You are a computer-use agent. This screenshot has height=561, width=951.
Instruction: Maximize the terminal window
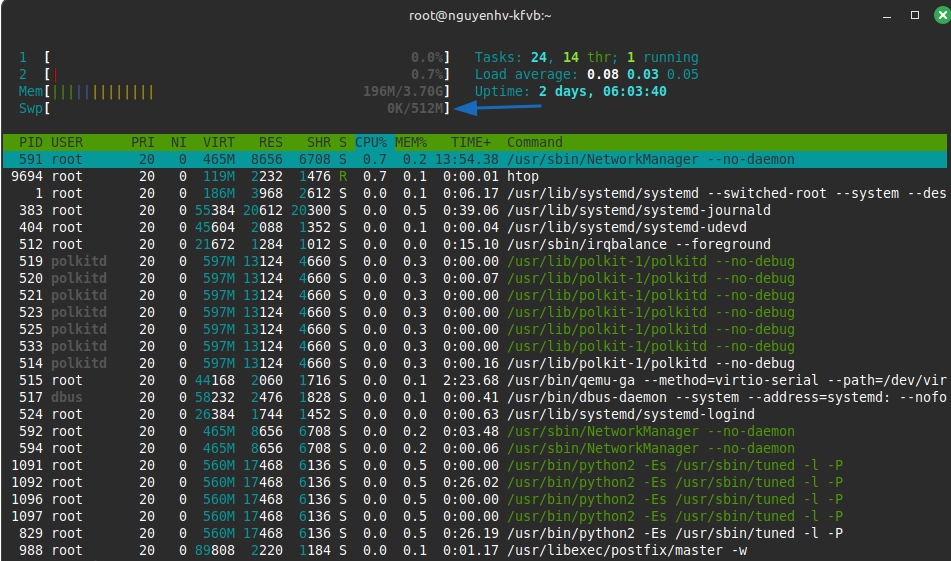pyautogui.click(x=915, y=15)
